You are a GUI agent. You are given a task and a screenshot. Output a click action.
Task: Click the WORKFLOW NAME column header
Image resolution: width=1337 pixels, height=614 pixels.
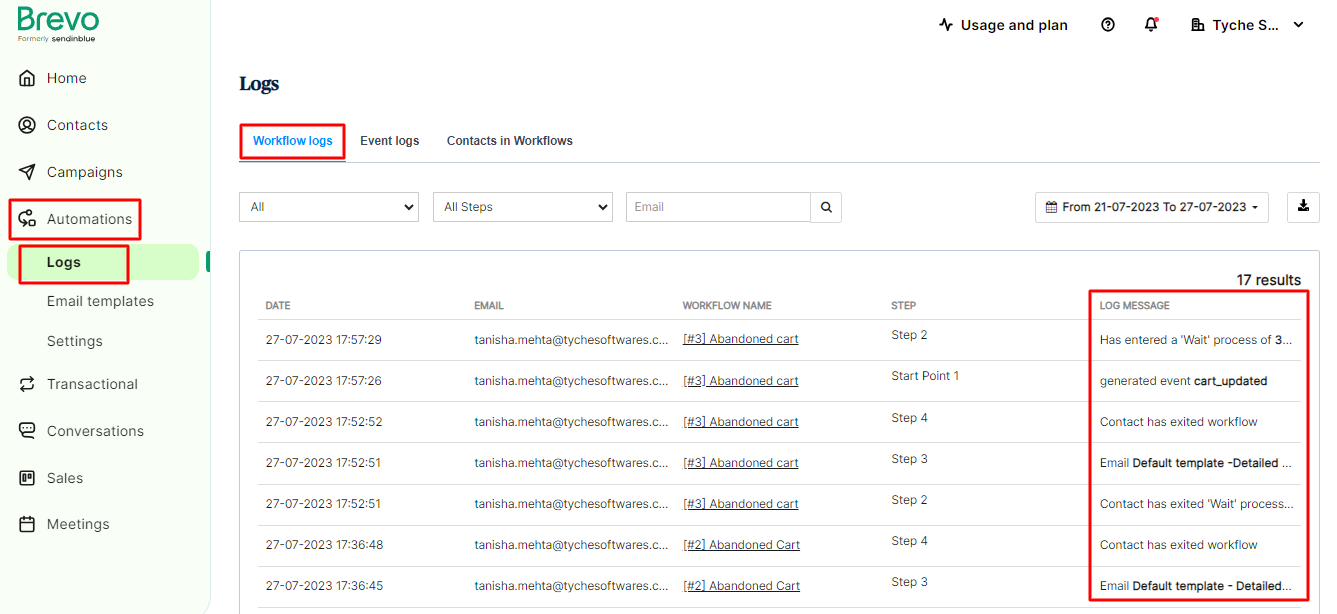727,306
